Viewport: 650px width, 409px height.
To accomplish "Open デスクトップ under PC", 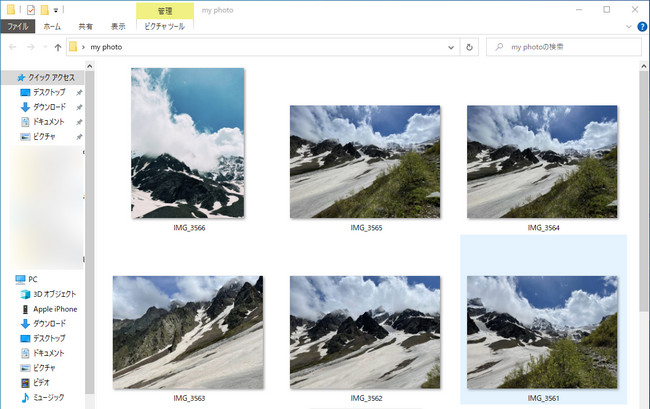I will click(49, 339).
